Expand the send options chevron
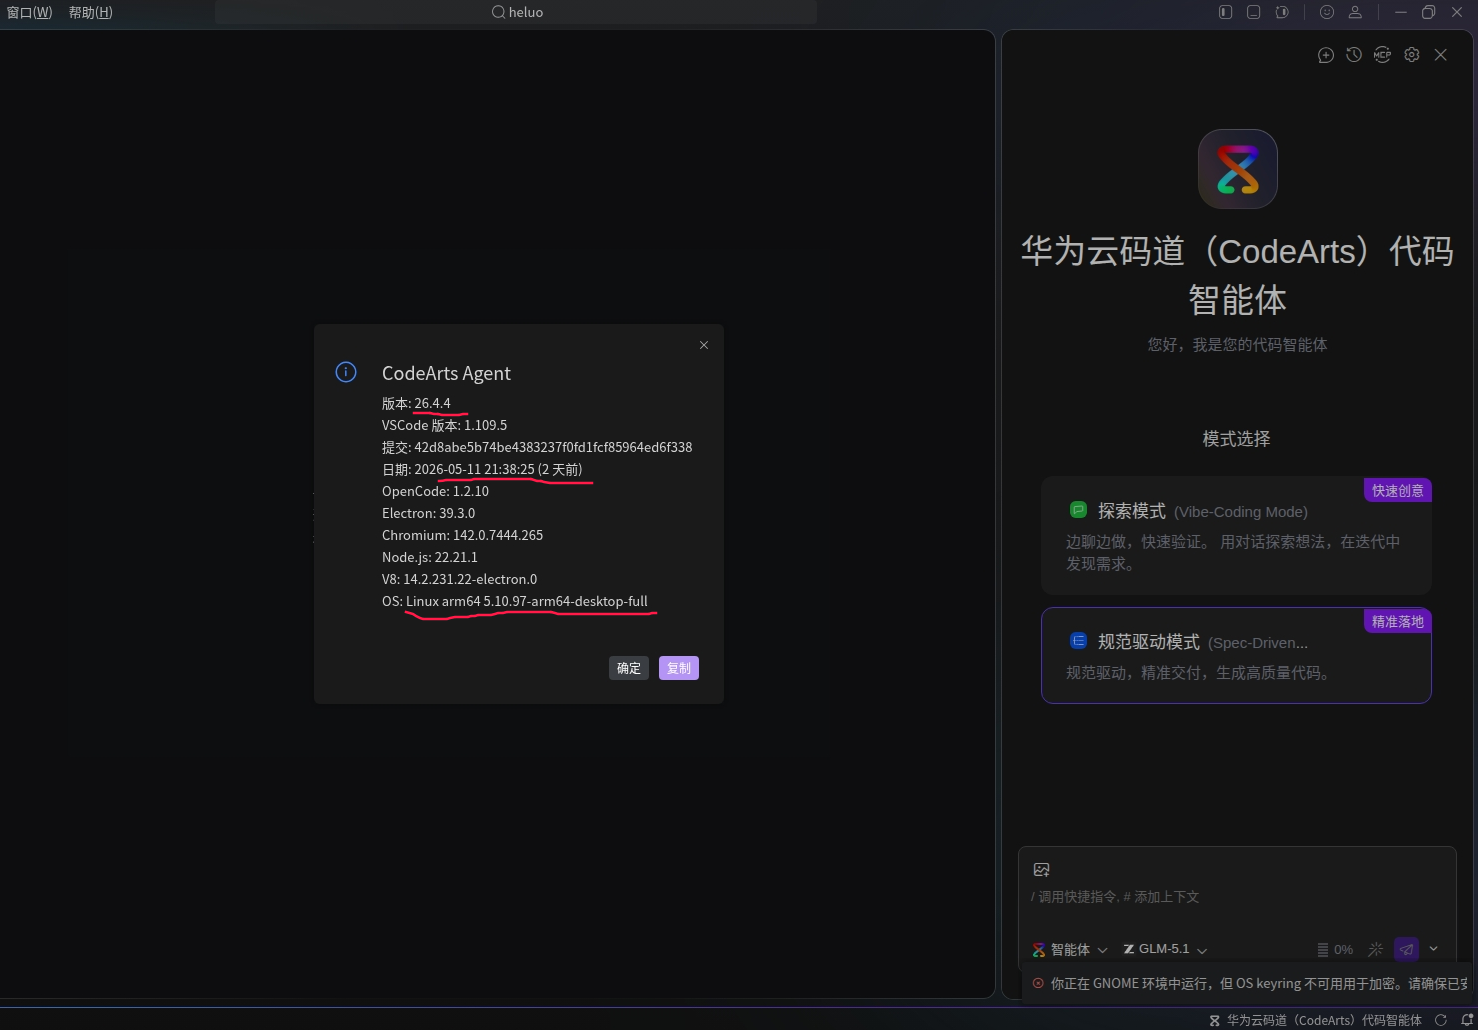 pyautogui.click(x=1434, y=949)
